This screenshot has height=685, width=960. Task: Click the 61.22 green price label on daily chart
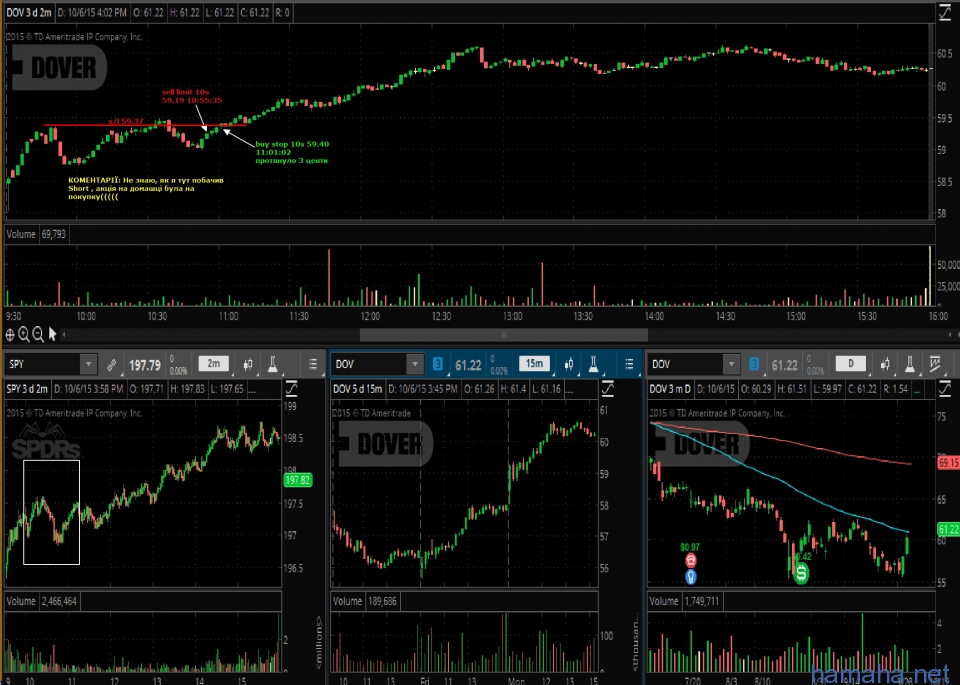click(x=948, y=529)
